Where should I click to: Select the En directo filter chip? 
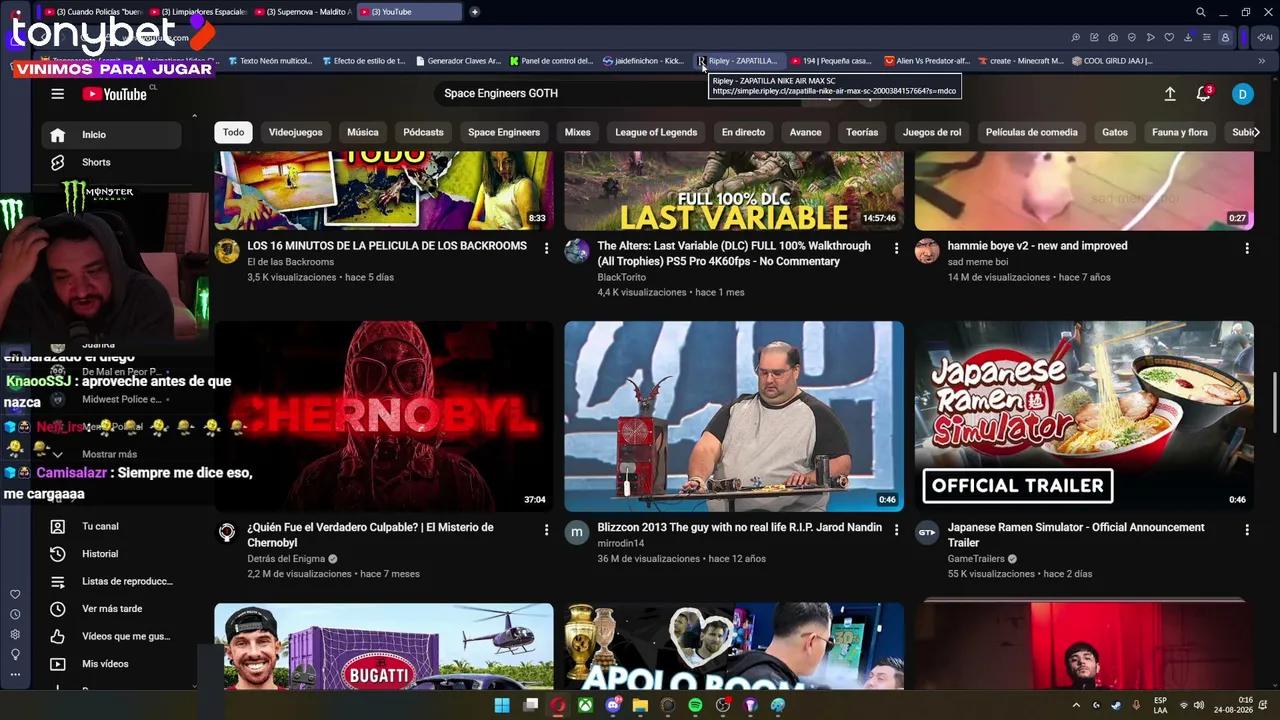pyautogui.click(x=743, y=132)
